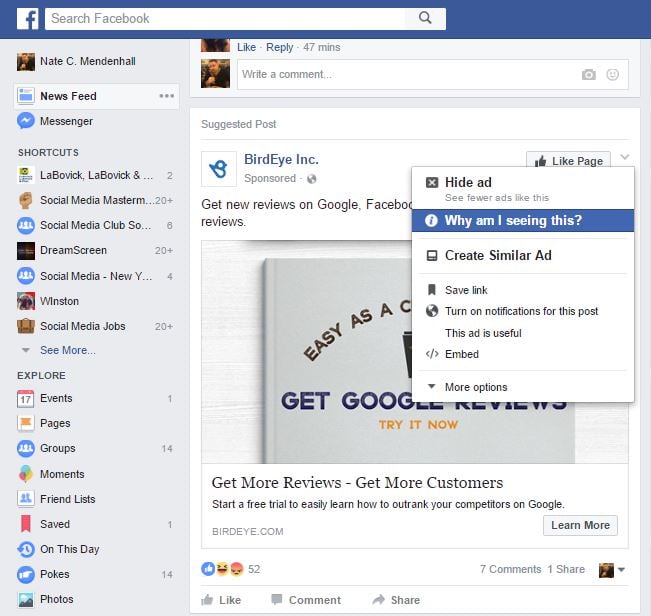
Task: Click the Sponsored label
Action: coord(270,178)
